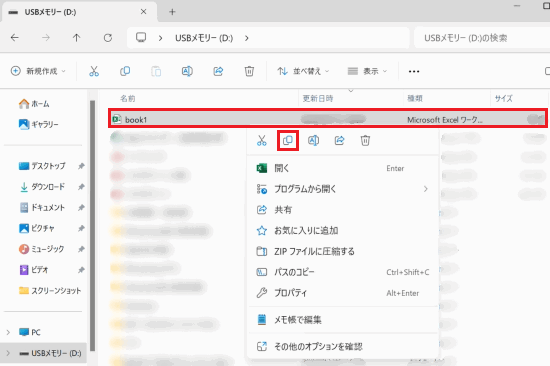Unpin ドキュメント using its pin icon

[x=81, y=207]
